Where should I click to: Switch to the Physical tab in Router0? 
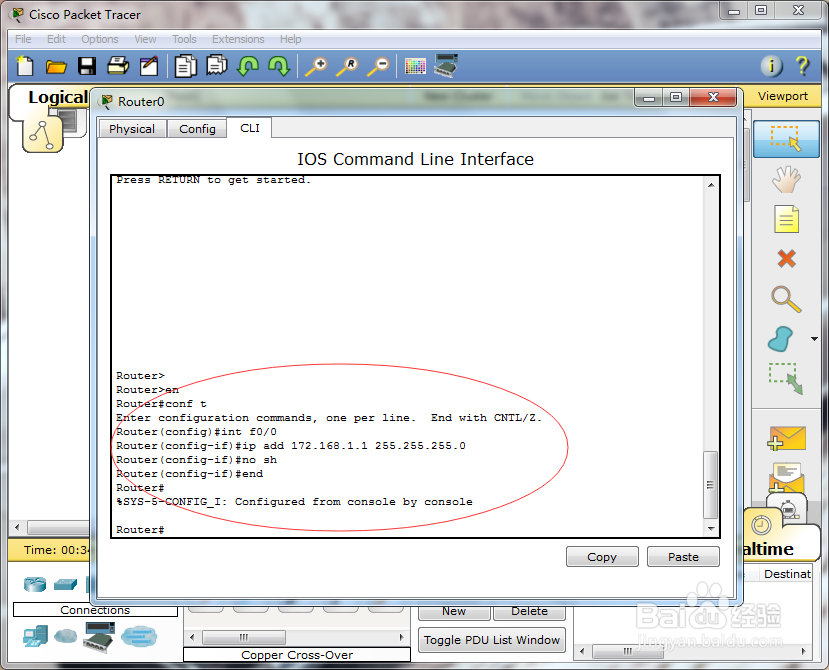coord(132,129)
